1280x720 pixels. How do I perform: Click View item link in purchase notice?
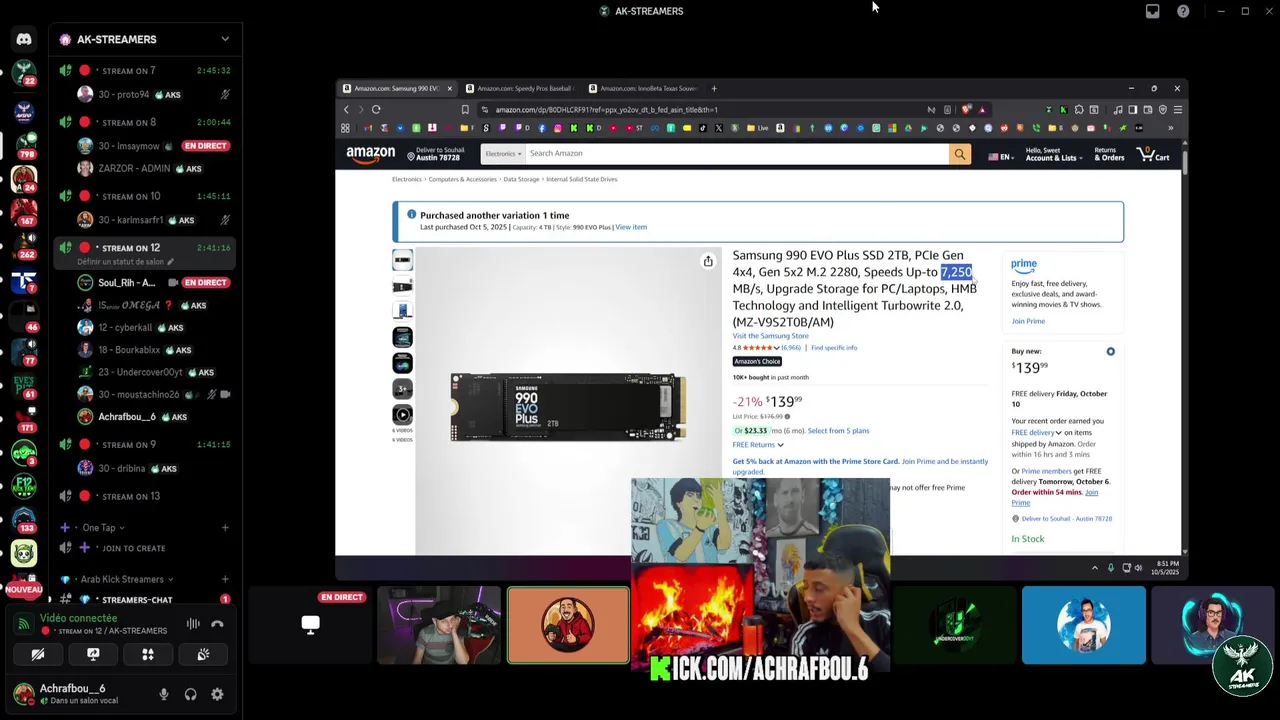(631, 227)
